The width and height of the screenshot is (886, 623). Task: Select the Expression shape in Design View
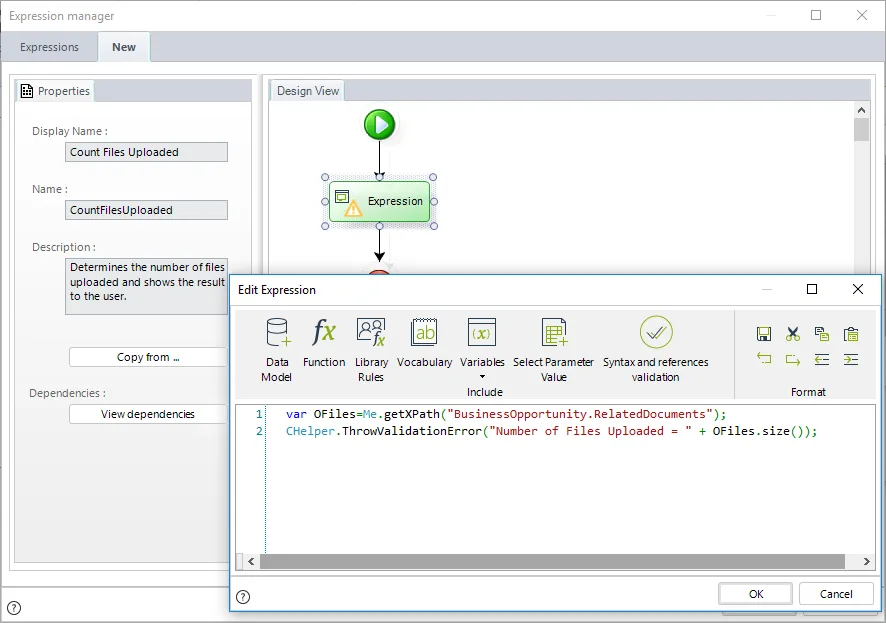(x=379, y=201)
